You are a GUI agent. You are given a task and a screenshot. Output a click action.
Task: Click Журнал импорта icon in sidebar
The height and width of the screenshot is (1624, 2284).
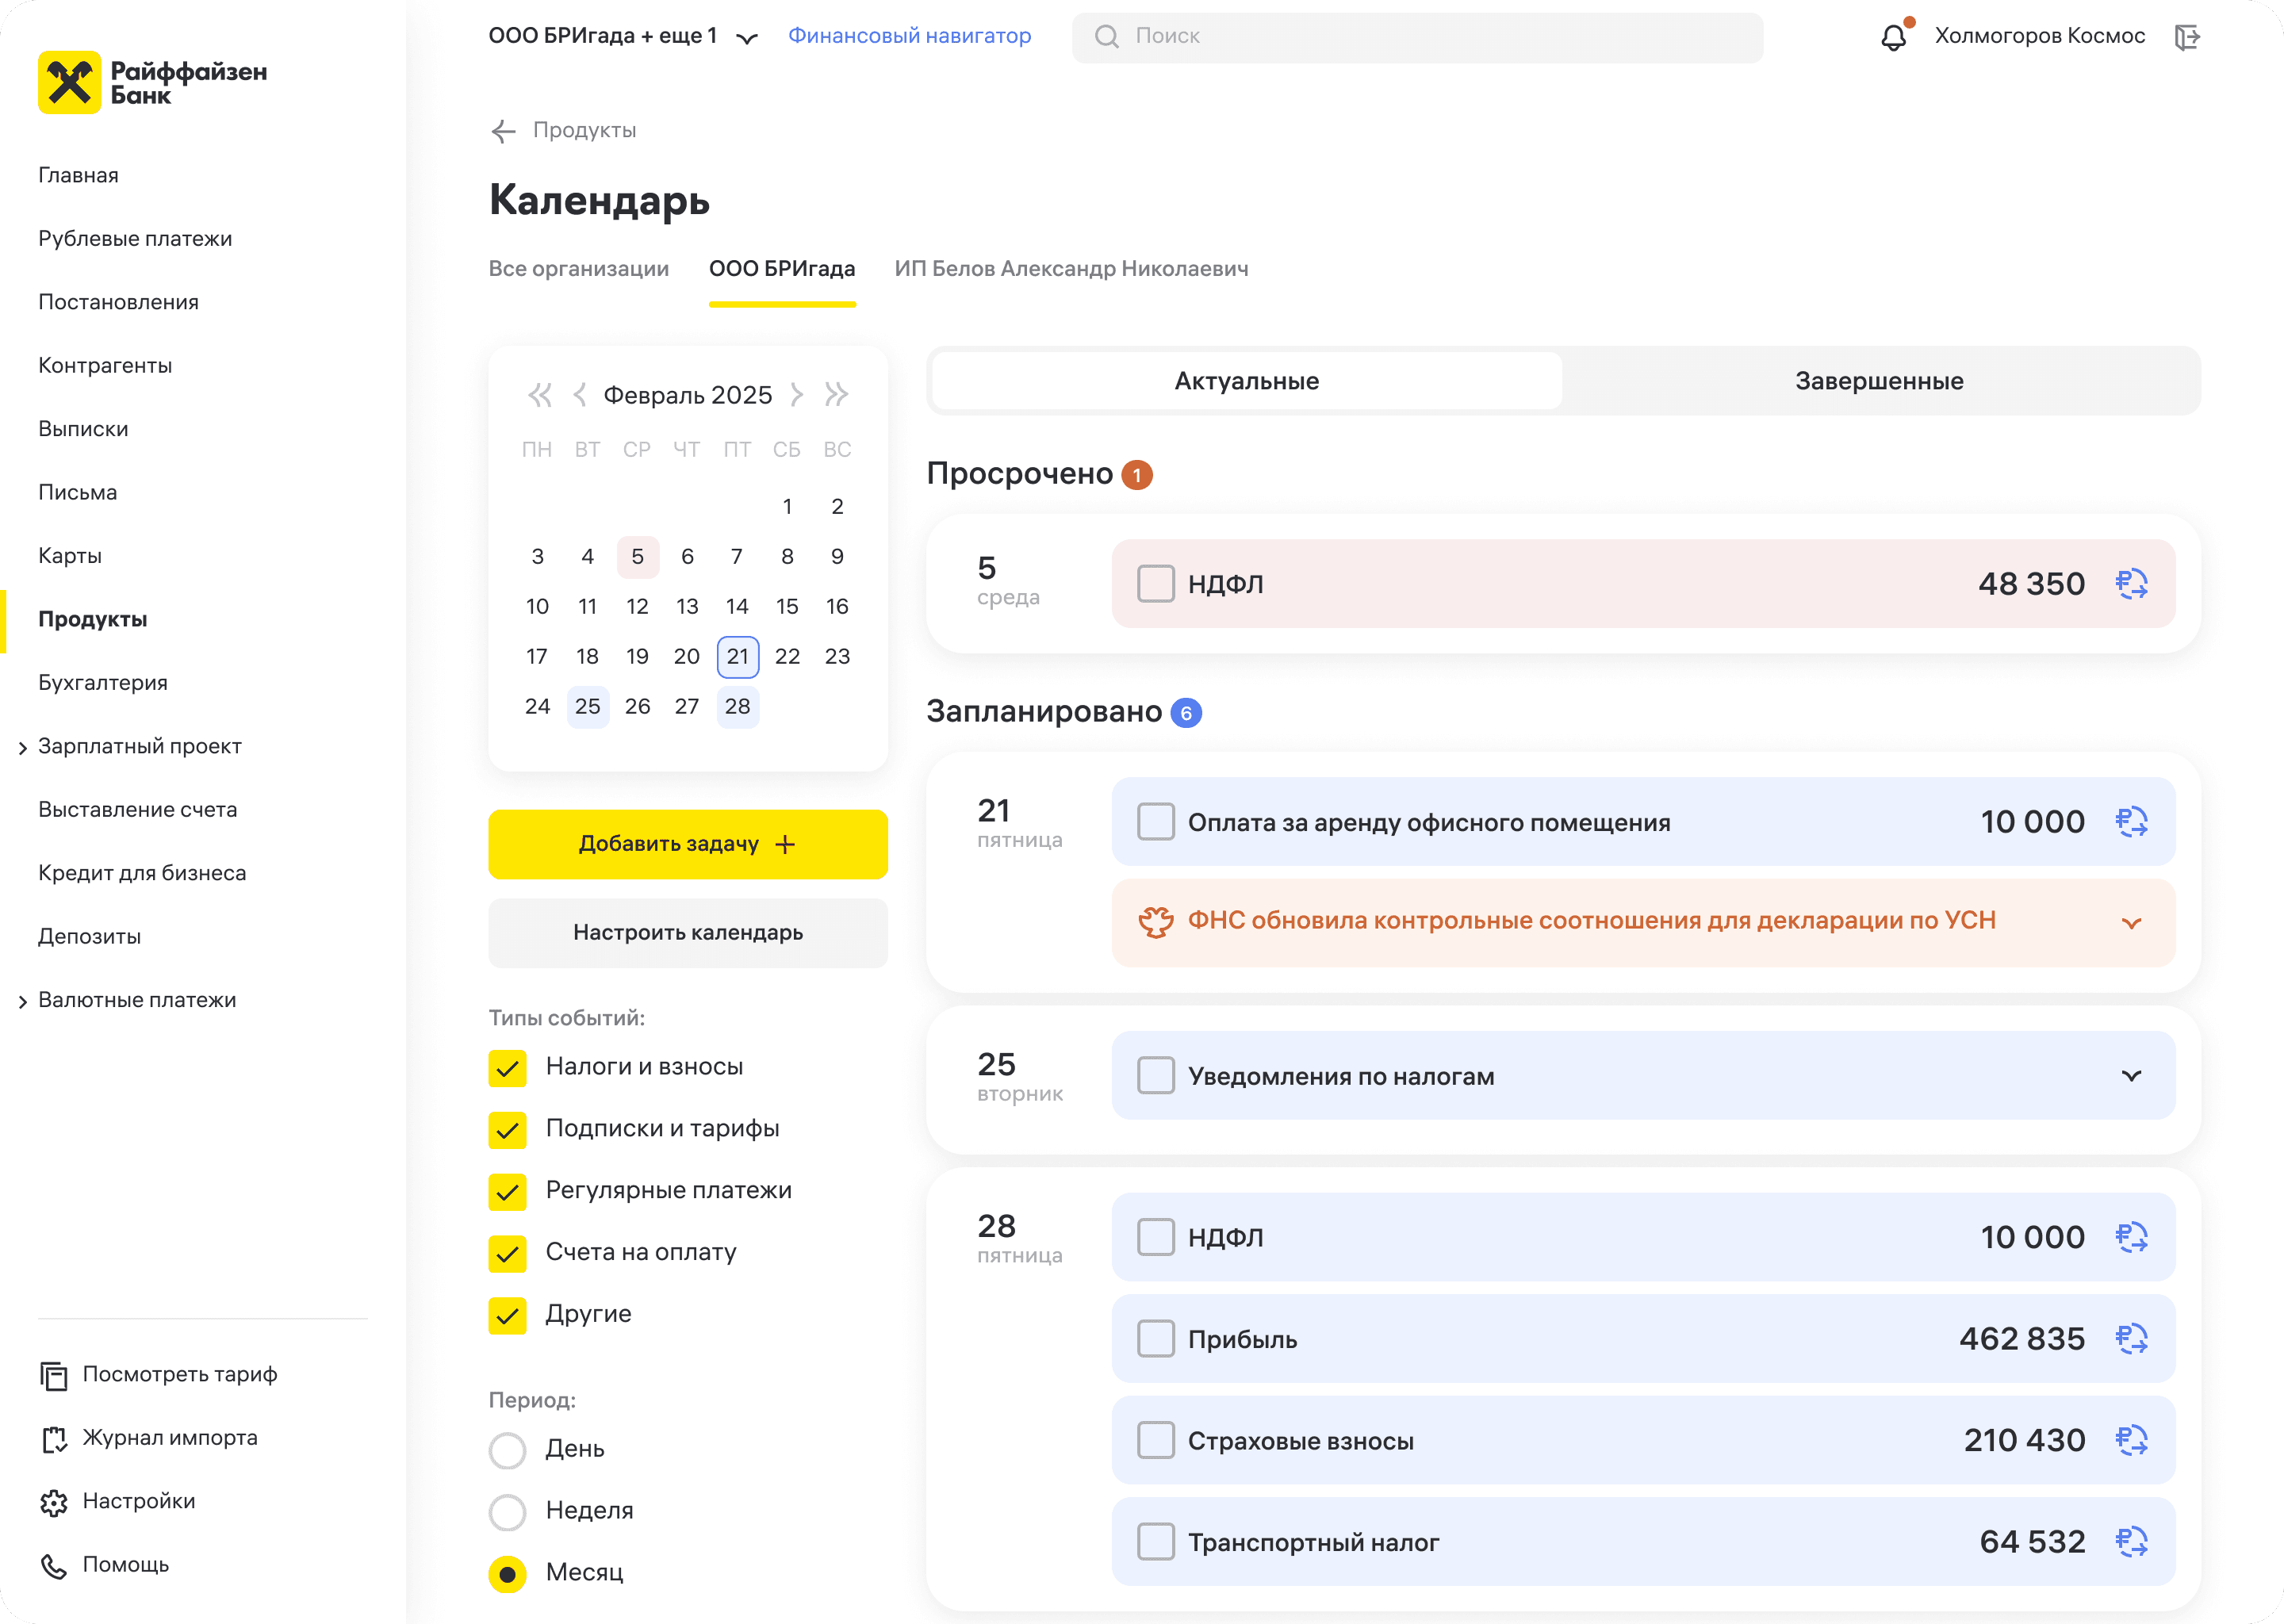(54, 1439)
